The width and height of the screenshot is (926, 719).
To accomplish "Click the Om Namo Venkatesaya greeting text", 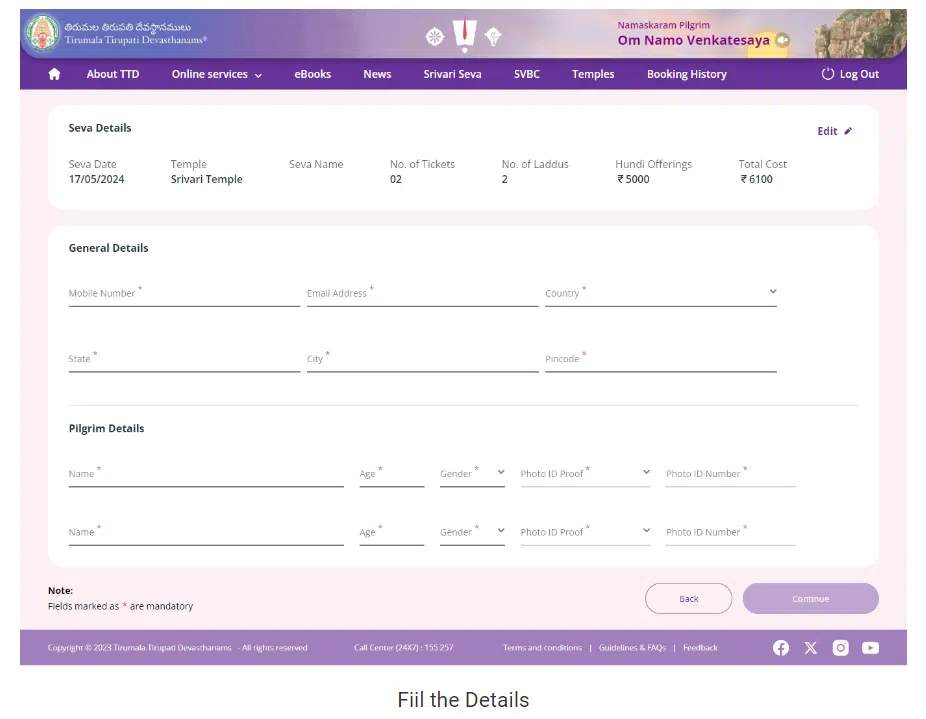I will click(x=693, y=40).
